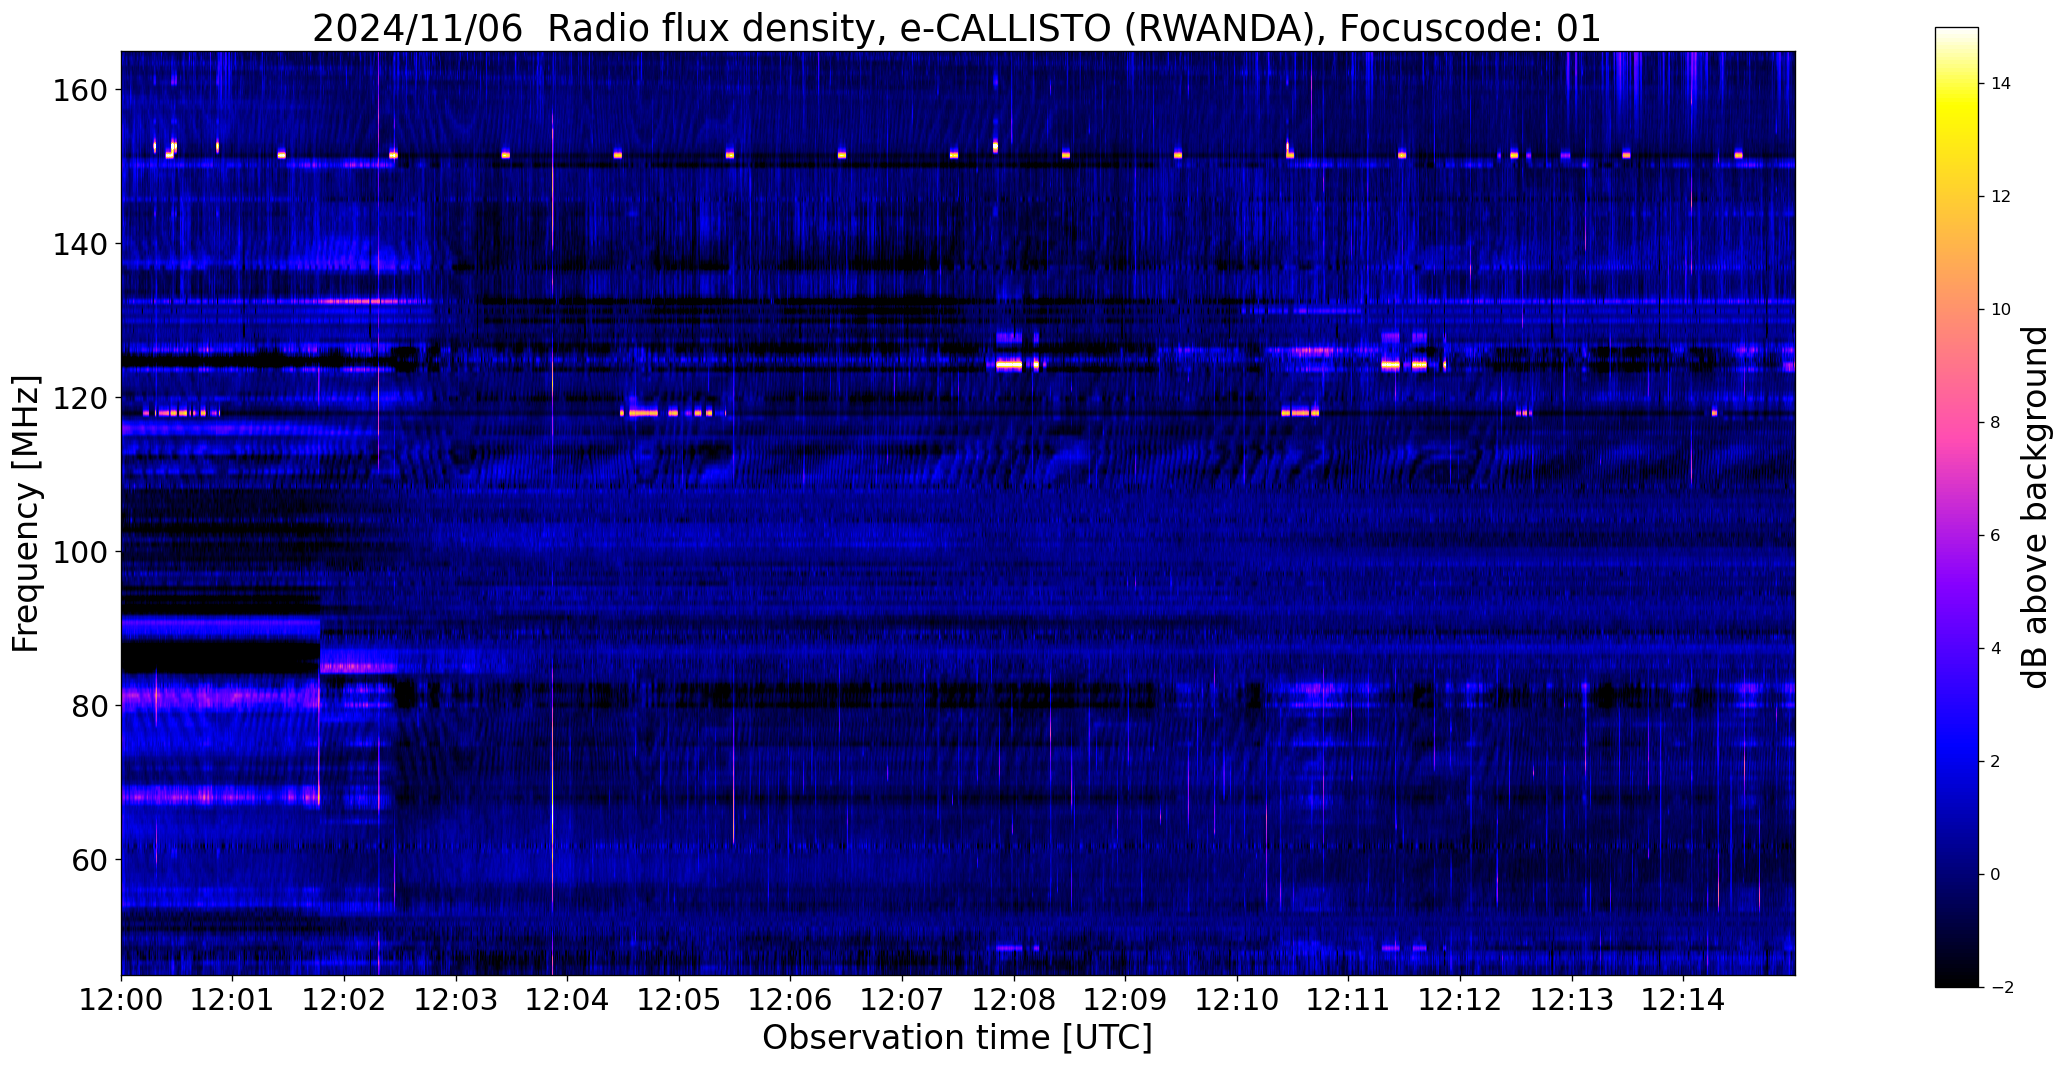
Task: Click the colorbar tick value 10
Action: 2001,310
